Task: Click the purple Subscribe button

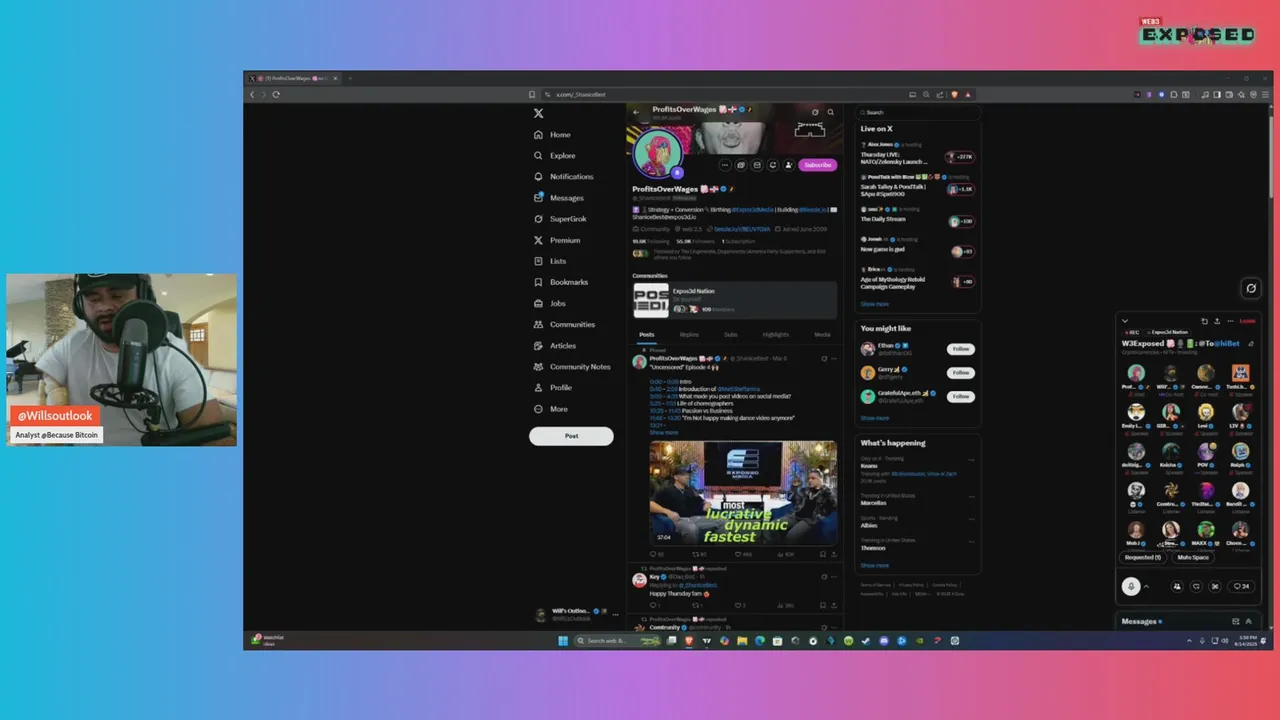Action: (x=818, y=165)
